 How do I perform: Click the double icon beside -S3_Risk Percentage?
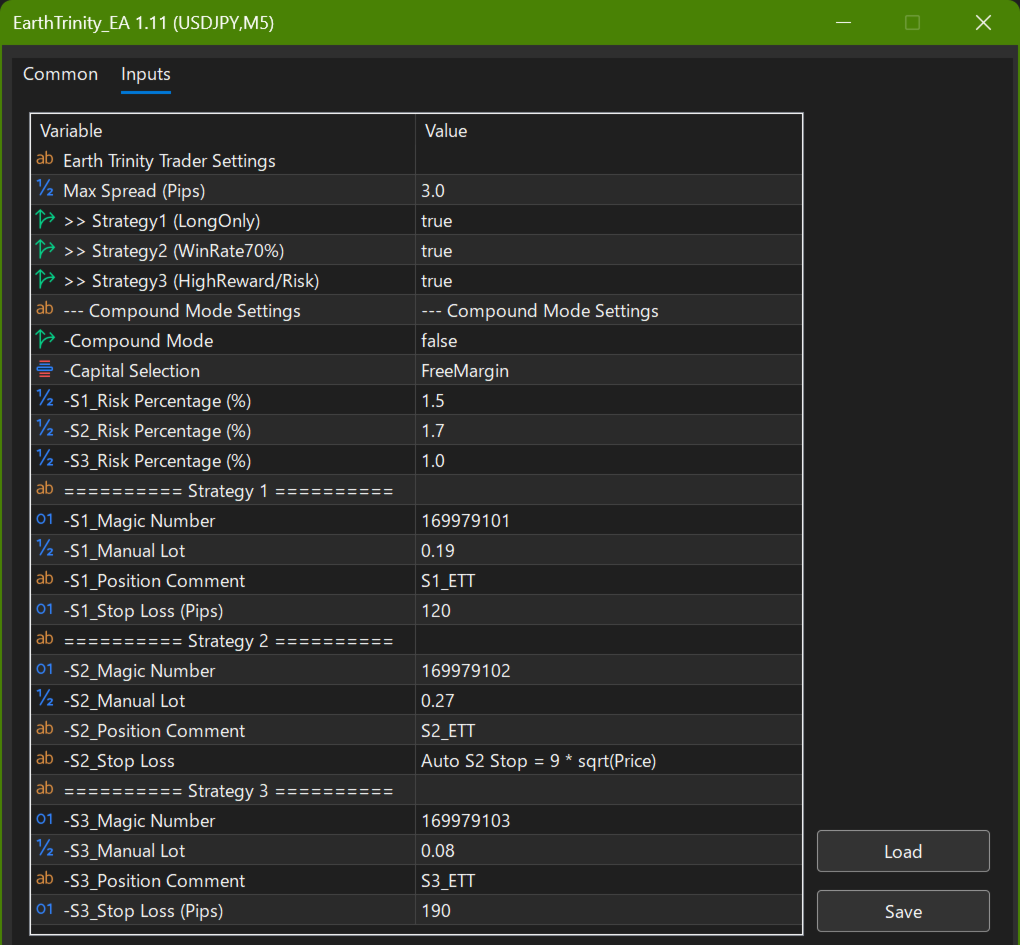(x=45, y=459)
